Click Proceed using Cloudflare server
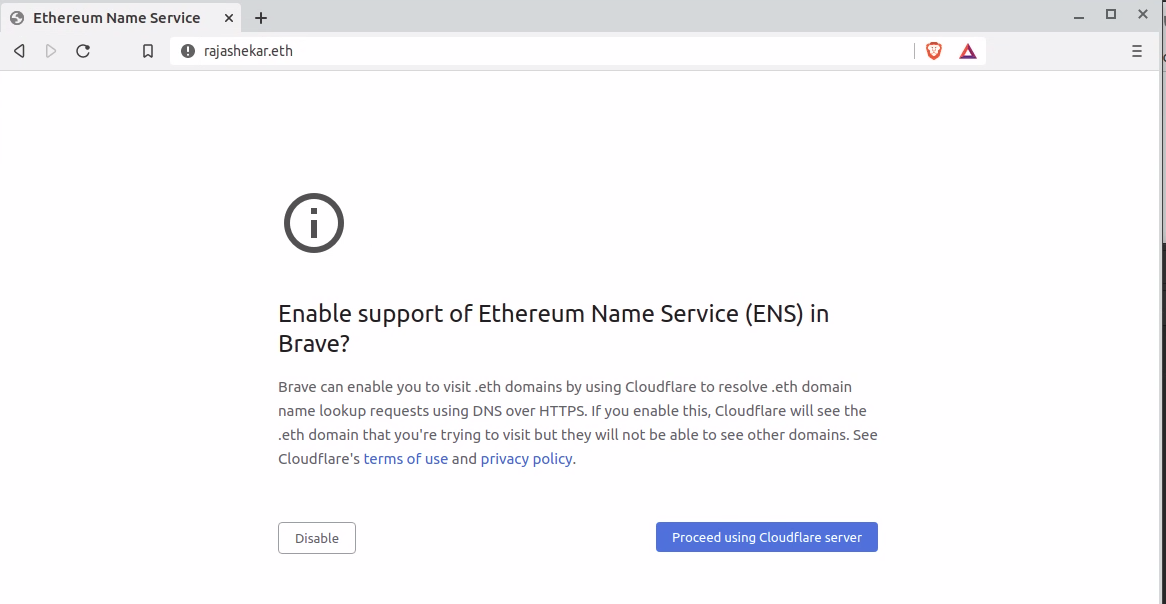 767,537
